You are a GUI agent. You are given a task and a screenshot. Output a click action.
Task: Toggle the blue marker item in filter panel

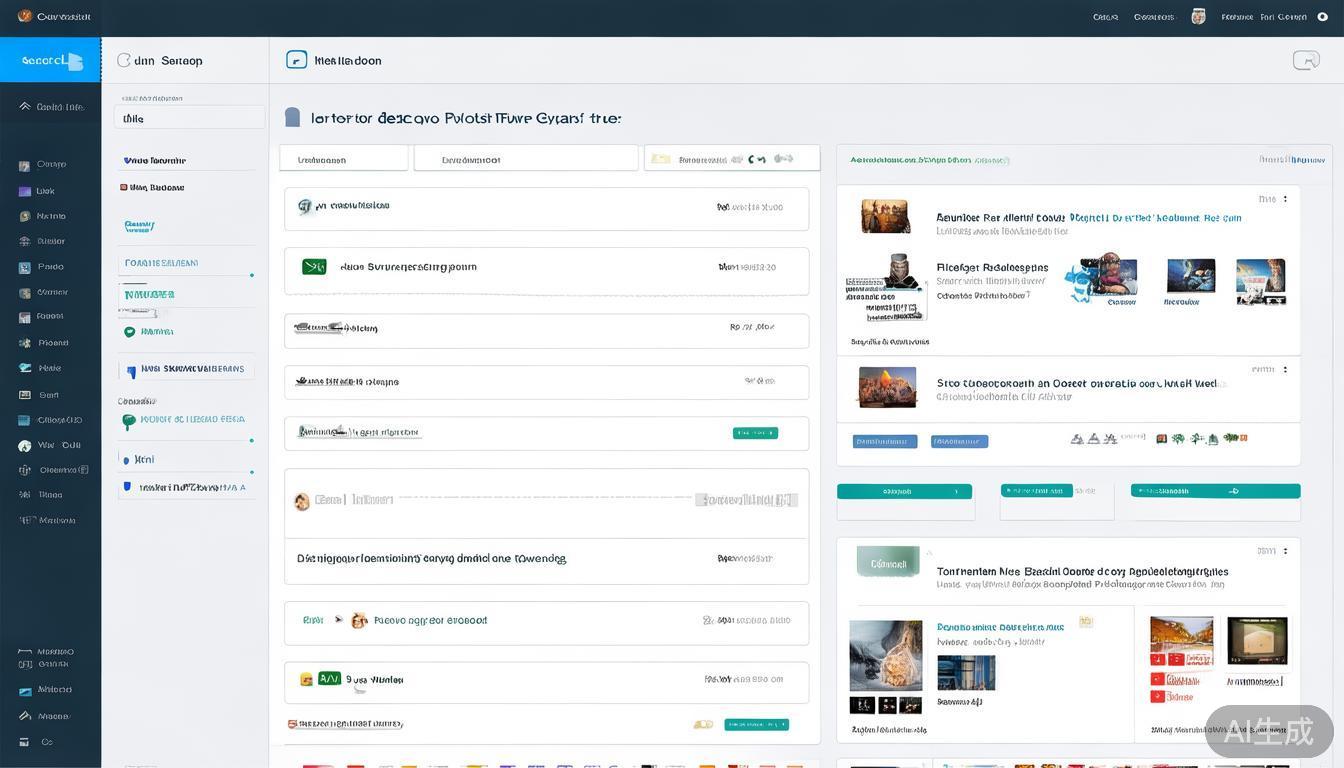131,370
